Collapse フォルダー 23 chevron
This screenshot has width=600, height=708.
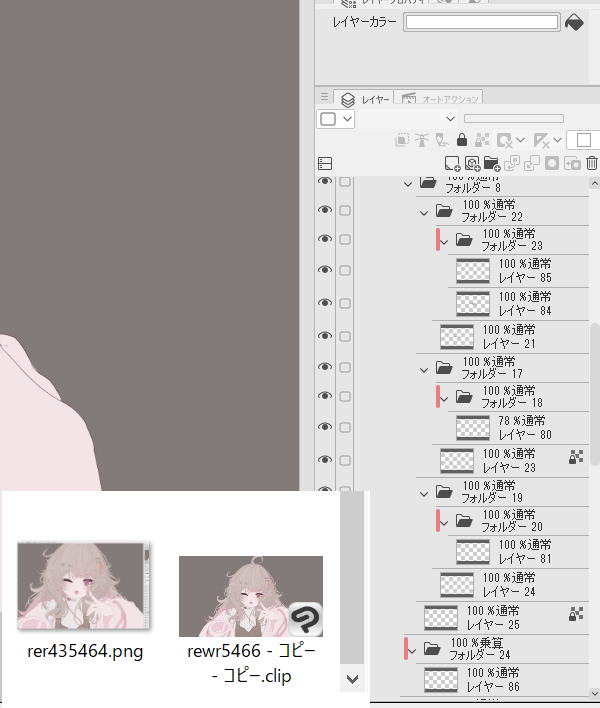[x=444, y=242]
